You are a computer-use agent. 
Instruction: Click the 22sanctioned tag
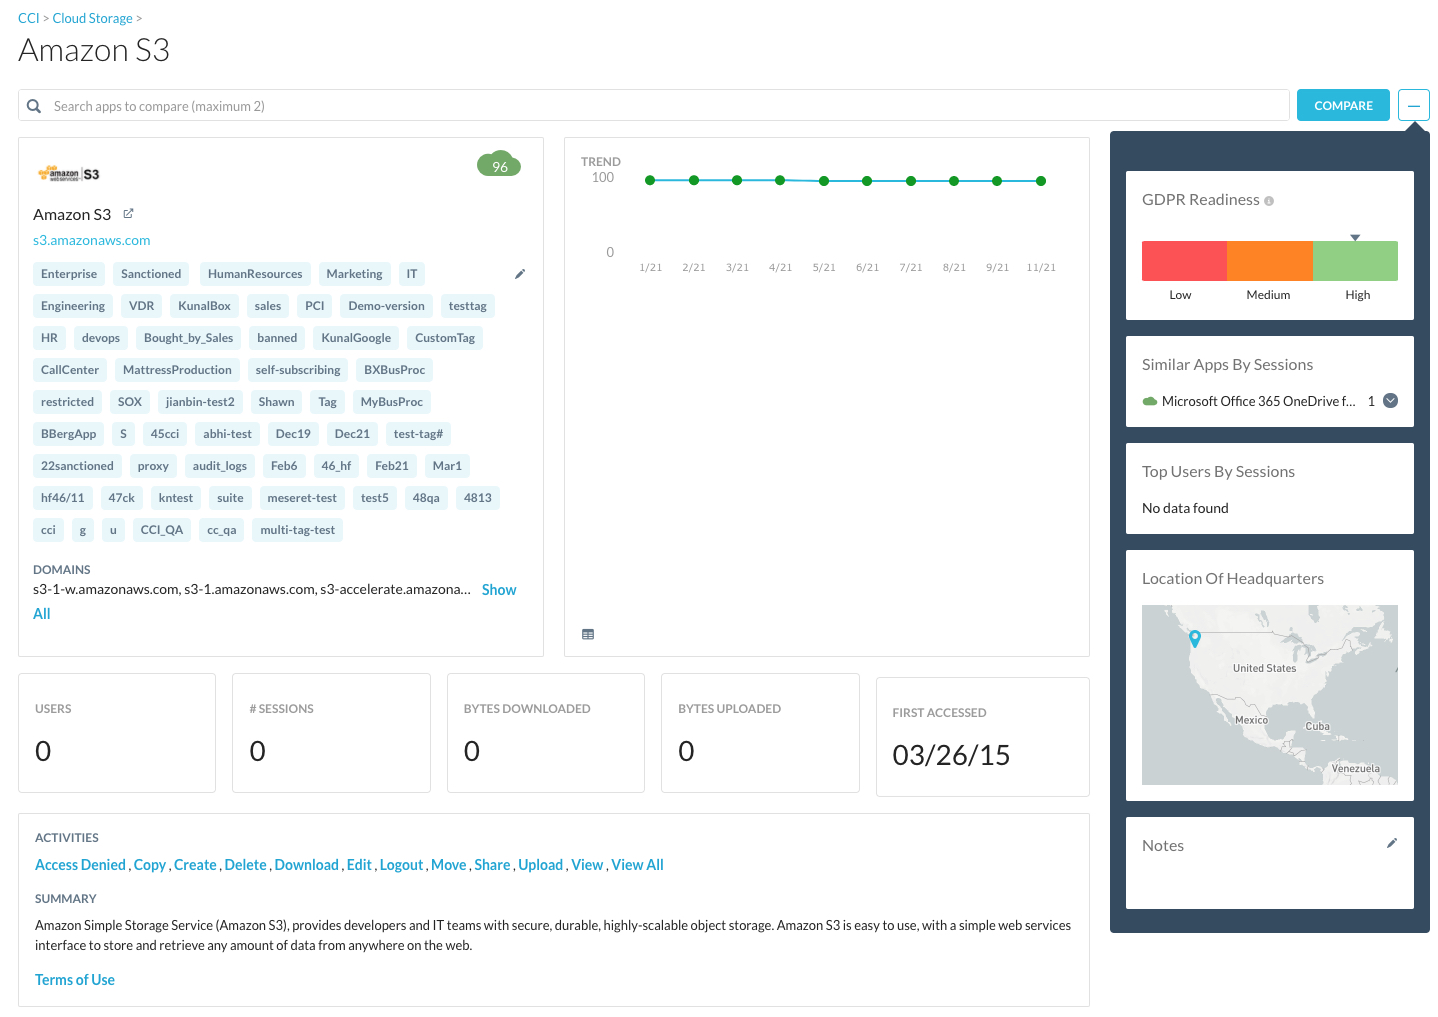[77, 466]
